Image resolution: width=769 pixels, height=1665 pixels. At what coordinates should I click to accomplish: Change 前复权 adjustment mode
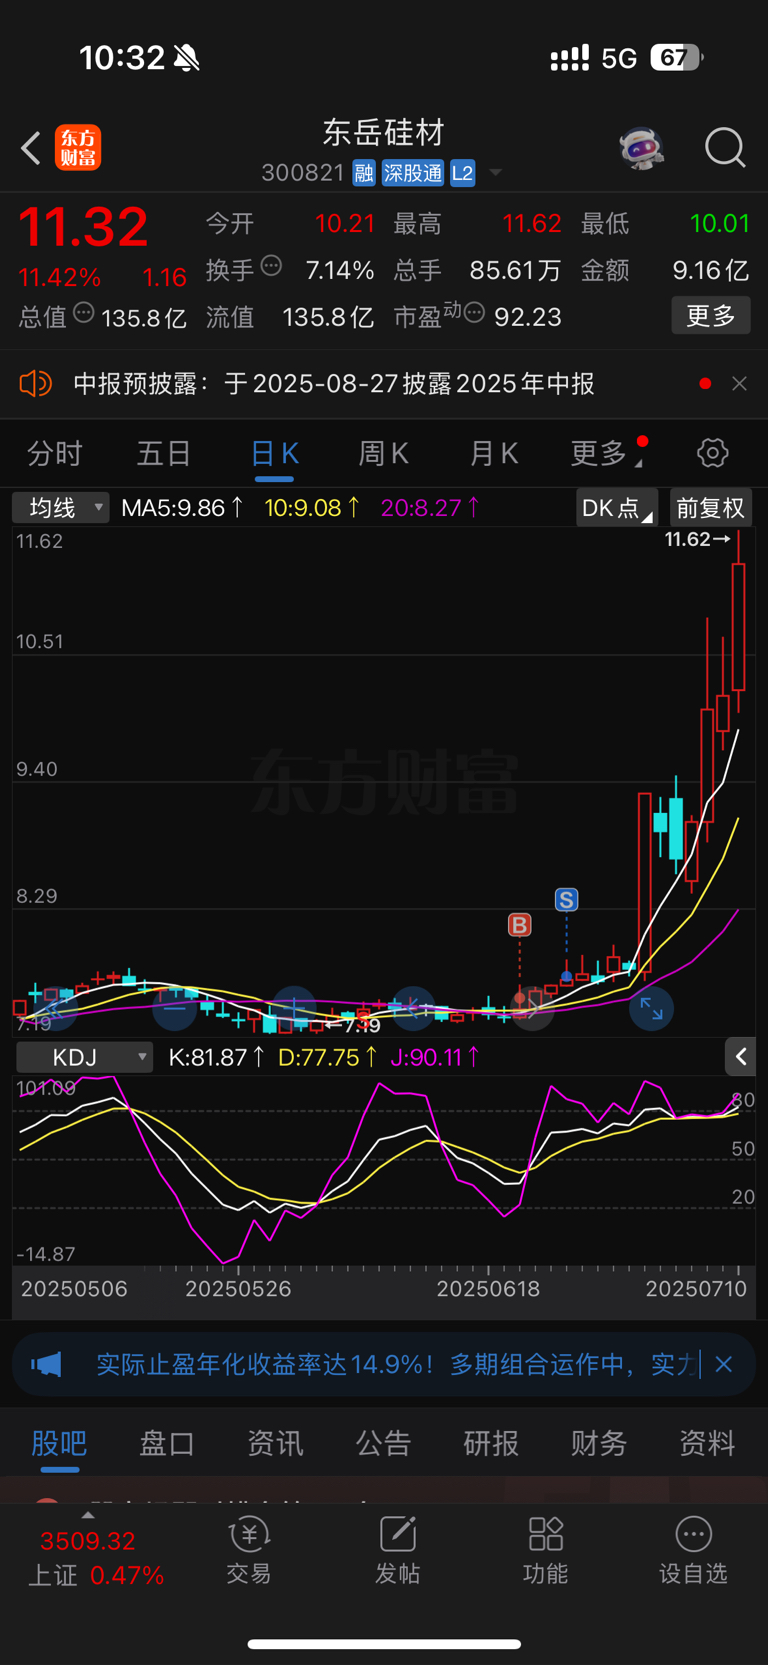pos(710,508)
